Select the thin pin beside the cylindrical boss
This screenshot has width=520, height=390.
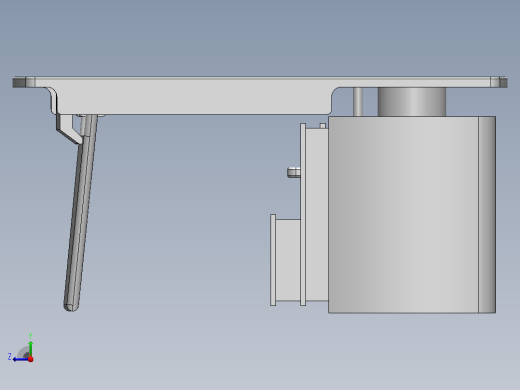point(358,102)
